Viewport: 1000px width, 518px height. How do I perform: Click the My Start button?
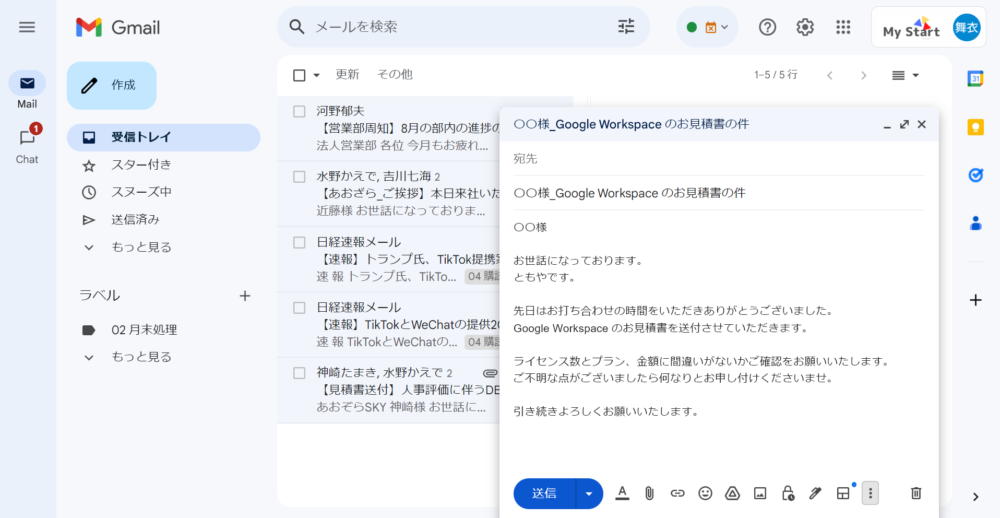coord(911,27)
